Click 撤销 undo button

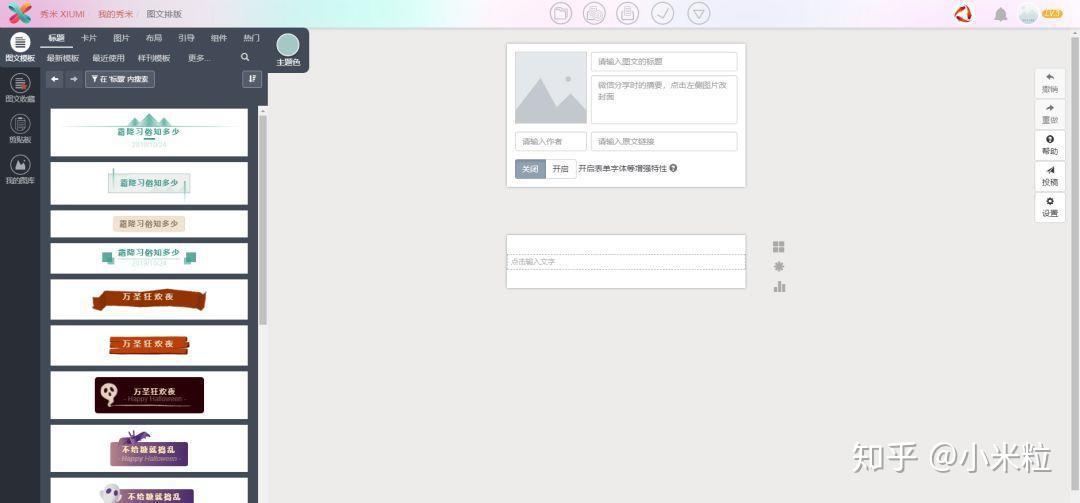point(1050,83)
